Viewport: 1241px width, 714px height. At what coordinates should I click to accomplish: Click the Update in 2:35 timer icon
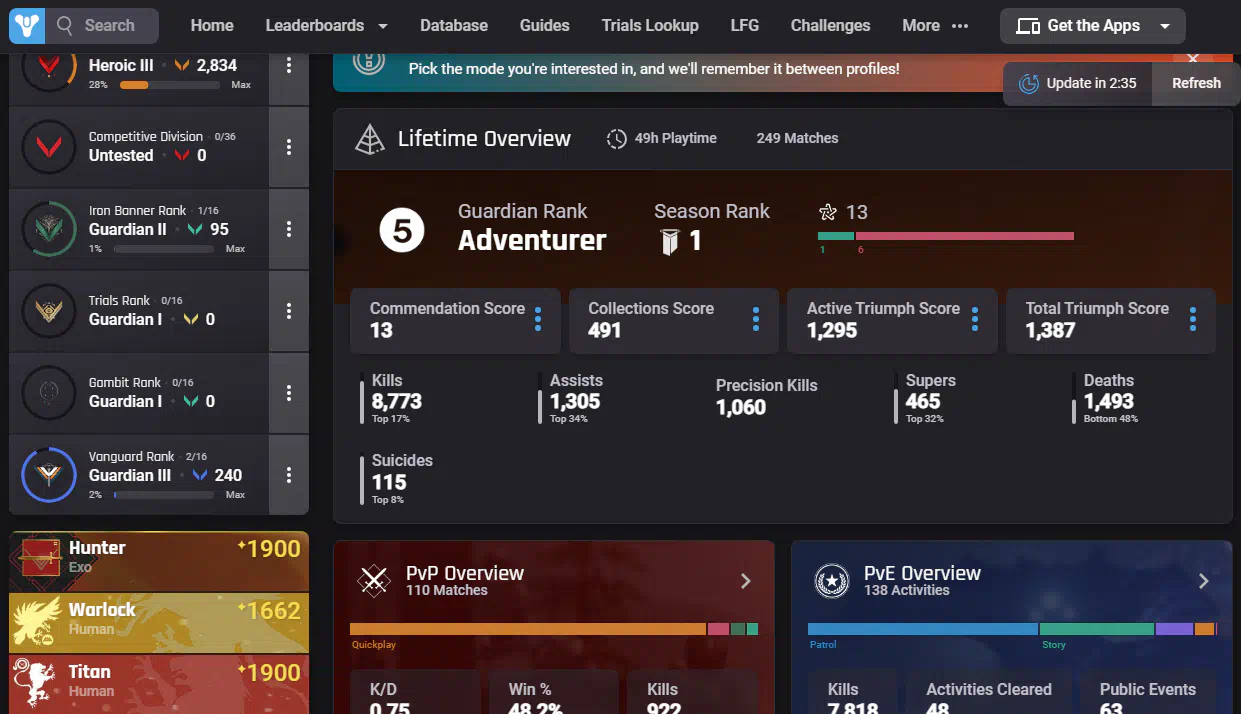coord(1028,83)
